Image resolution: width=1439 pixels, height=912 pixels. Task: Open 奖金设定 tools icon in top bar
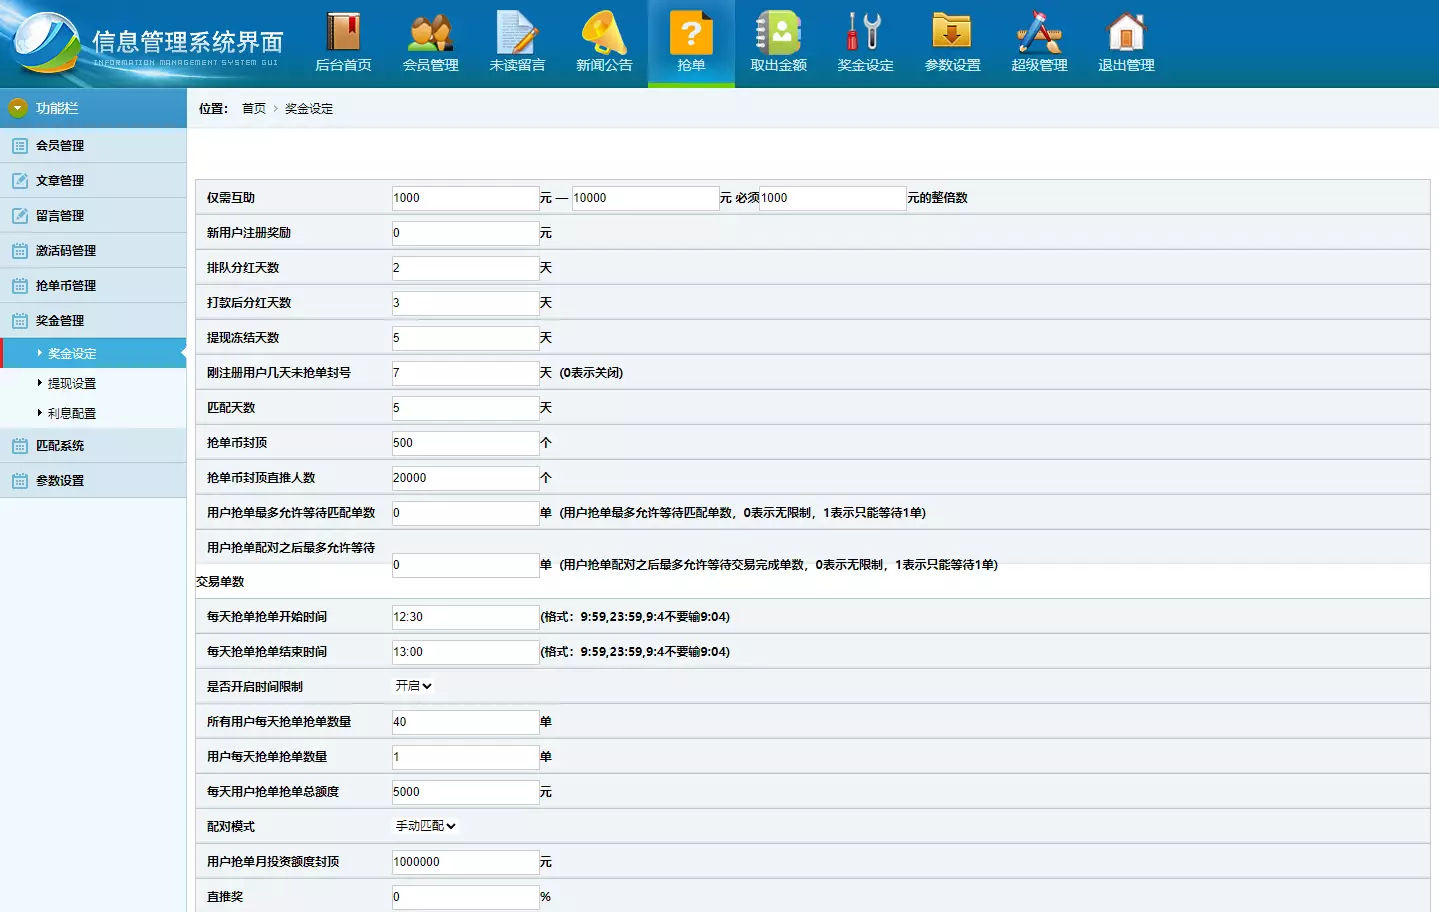(865, 34)
